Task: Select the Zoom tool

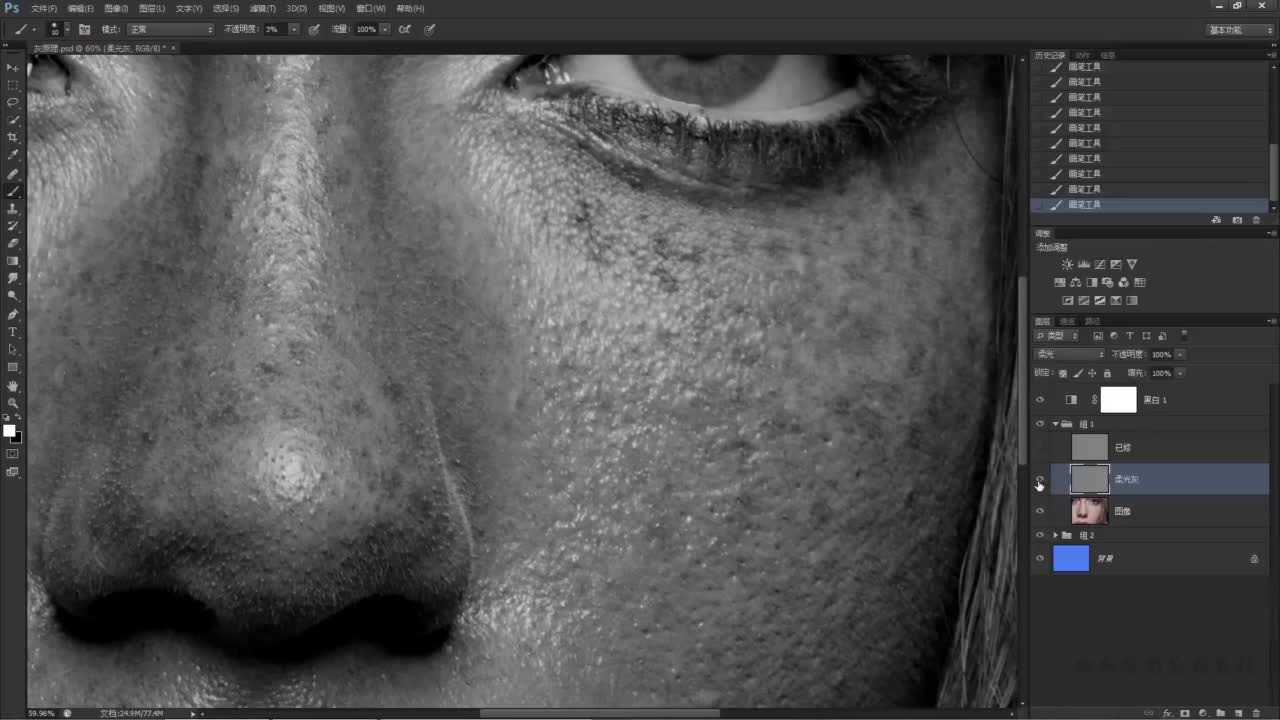Action: tap(13, 403)
